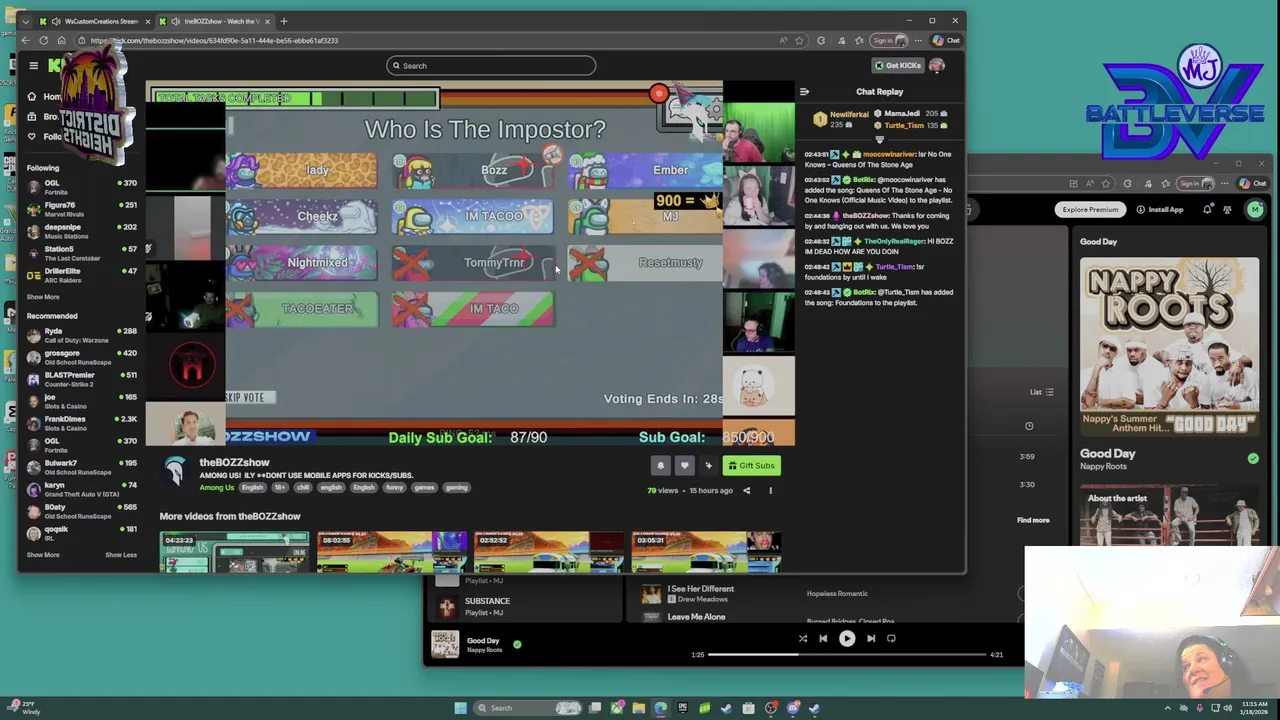Open Ryda channel in Recommended list

[82, 335]
